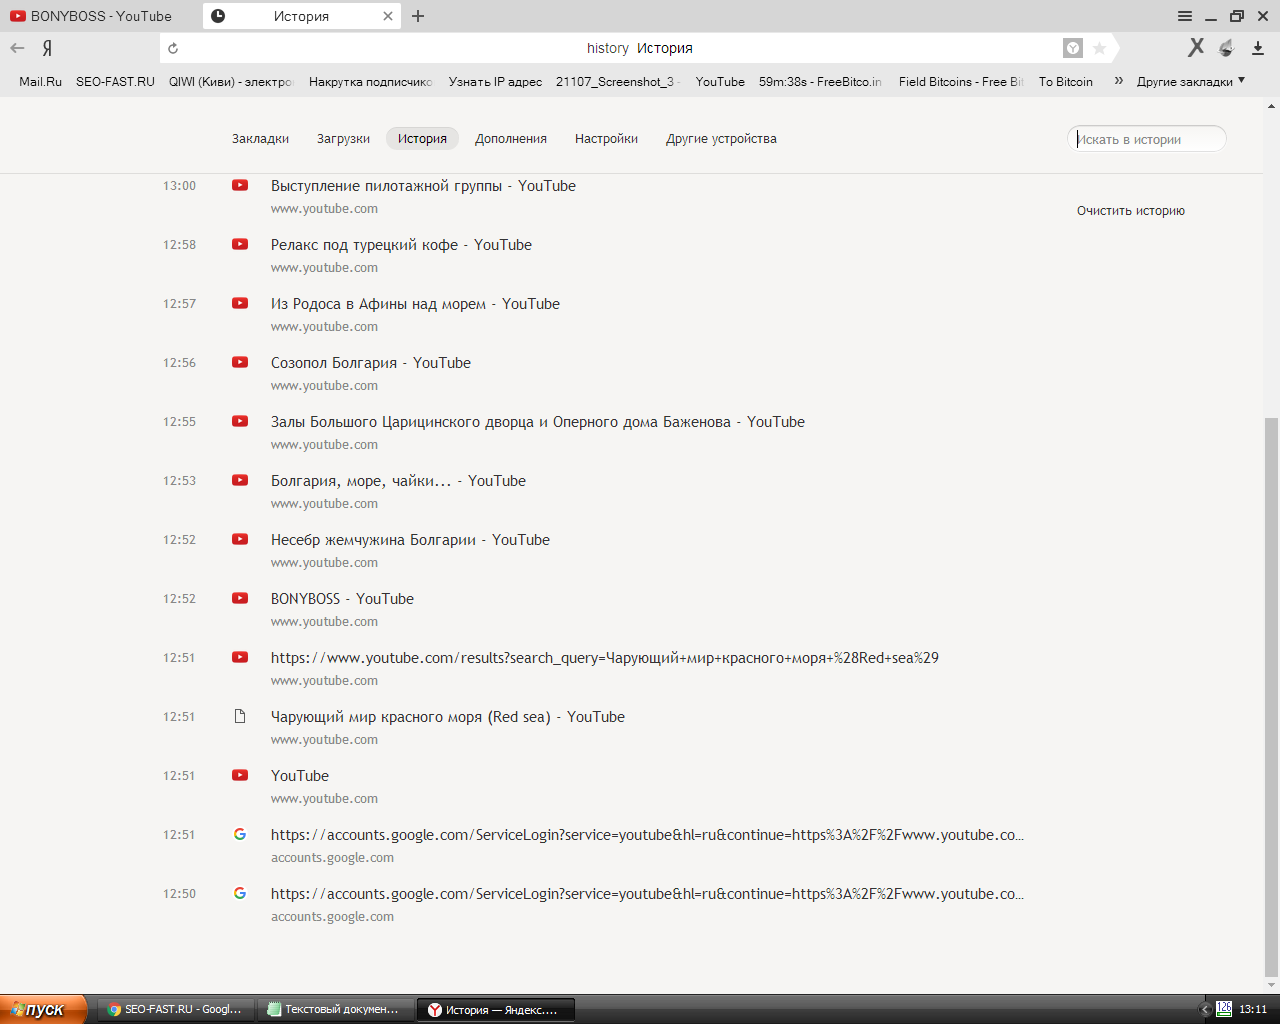
Task: Click Очистить историю link
Action: point(1130,211)
